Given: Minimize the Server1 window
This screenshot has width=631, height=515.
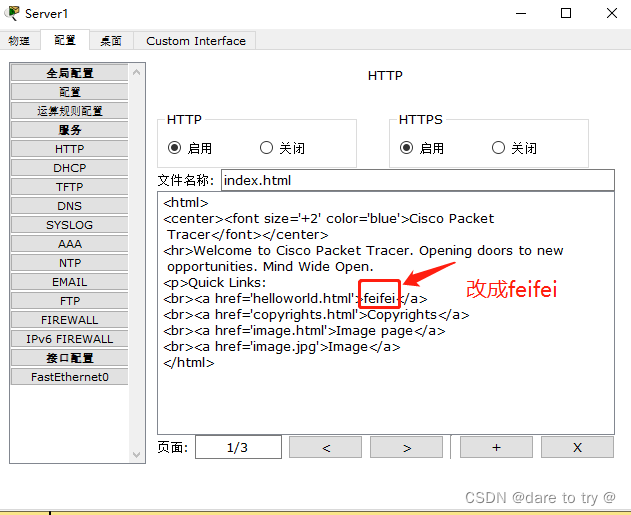Looking at the screenshot, I should point(521,13).
